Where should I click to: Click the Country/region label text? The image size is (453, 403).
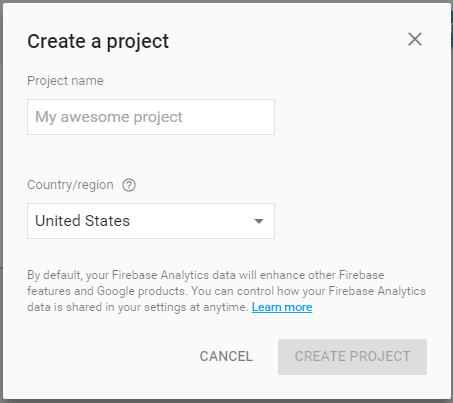point(70,185)
